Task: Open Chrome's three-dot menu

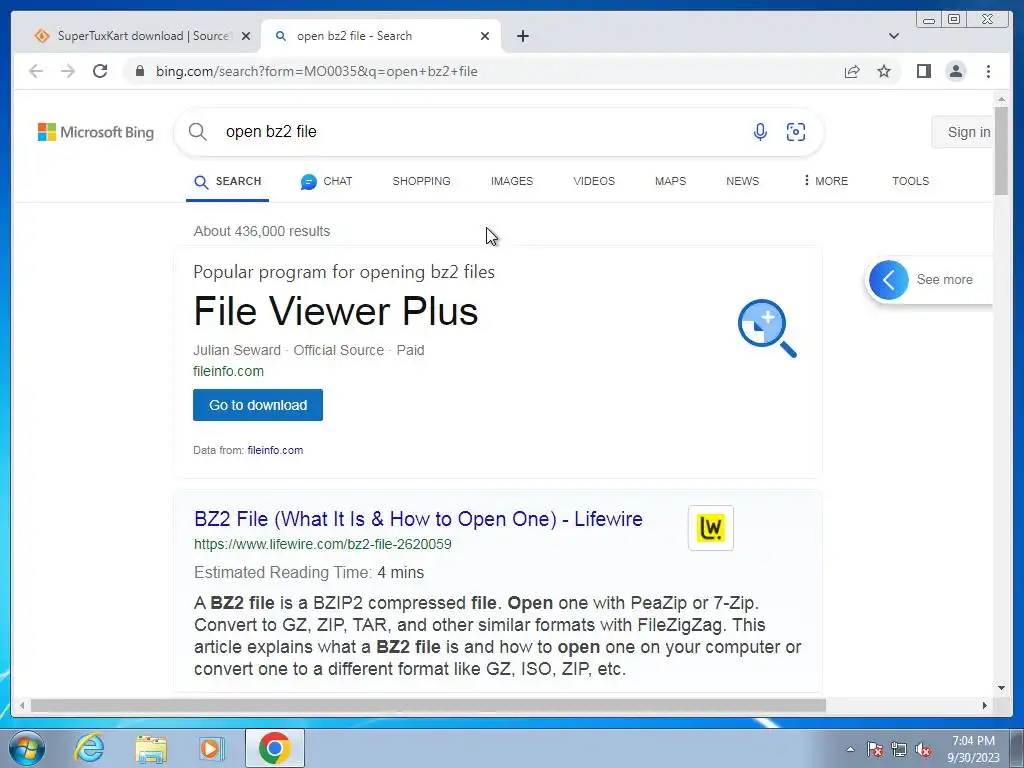Action: coord(988,71)
